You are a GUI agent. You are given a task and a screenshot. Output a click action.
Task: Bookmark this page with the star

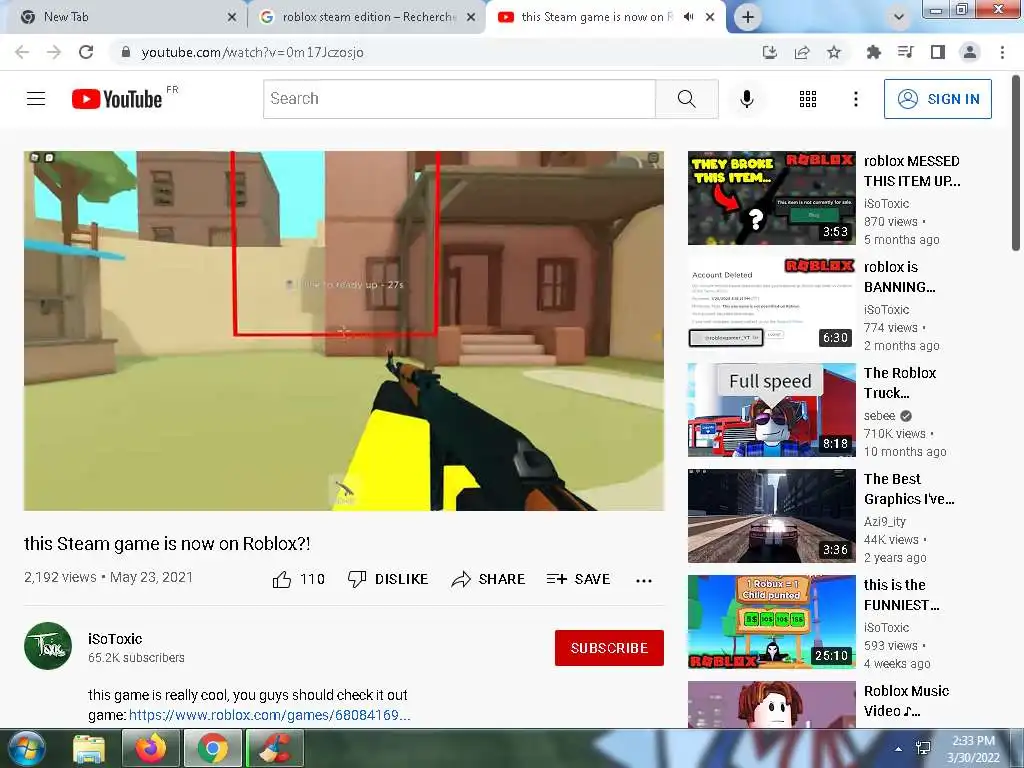click(834, 52)
